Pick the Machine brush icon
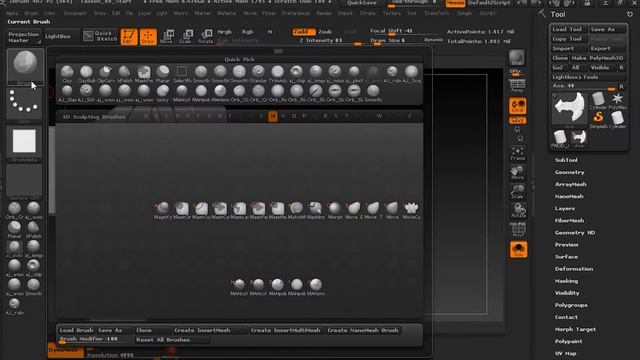 [x=316, y=209]
